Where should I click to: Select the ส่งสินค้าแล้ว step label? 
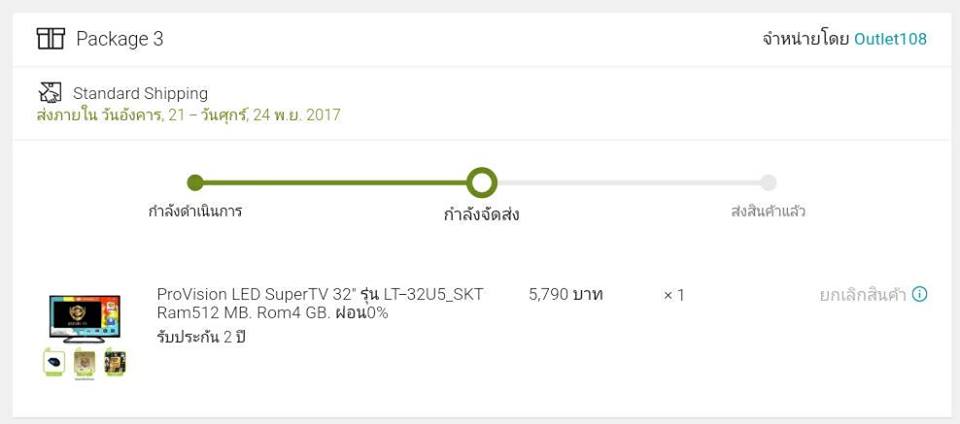[x=768, y=211]
